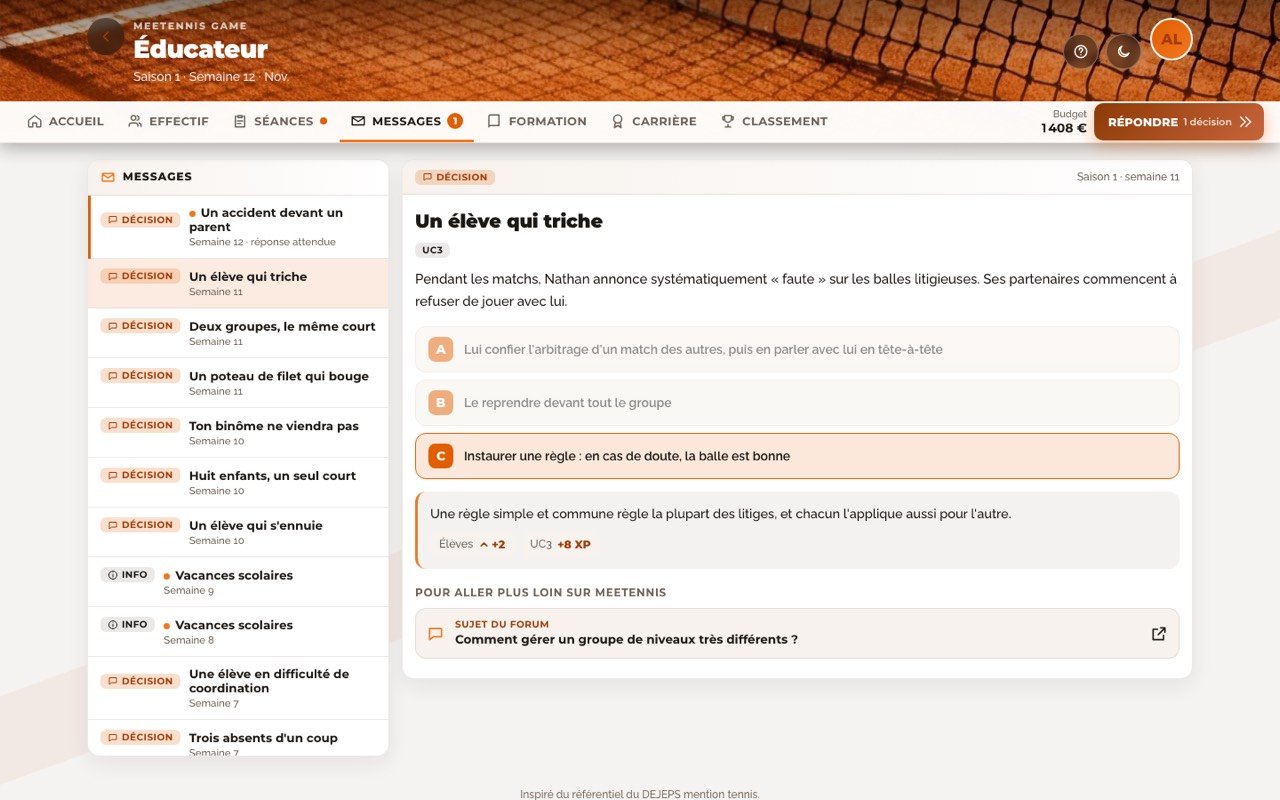Select message Un élève qui triche in list
The height and width of the screenshot is (800, 1280).
point(238,283)
